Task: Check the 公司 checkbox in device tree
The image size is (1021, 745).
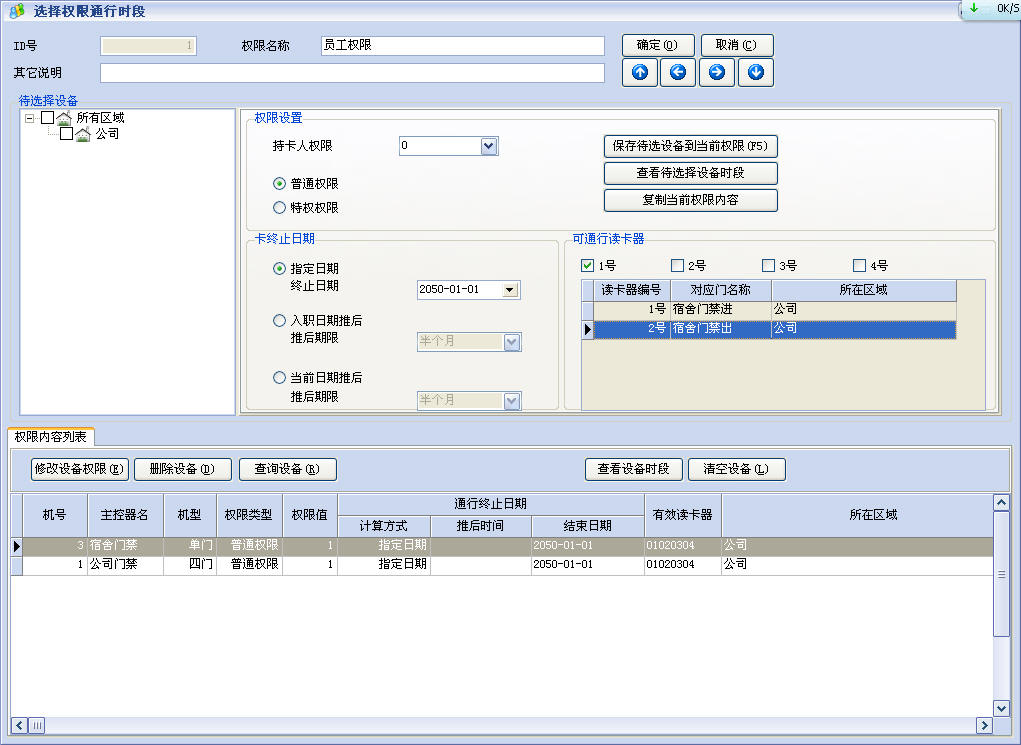Action: [x=67, y=134]
